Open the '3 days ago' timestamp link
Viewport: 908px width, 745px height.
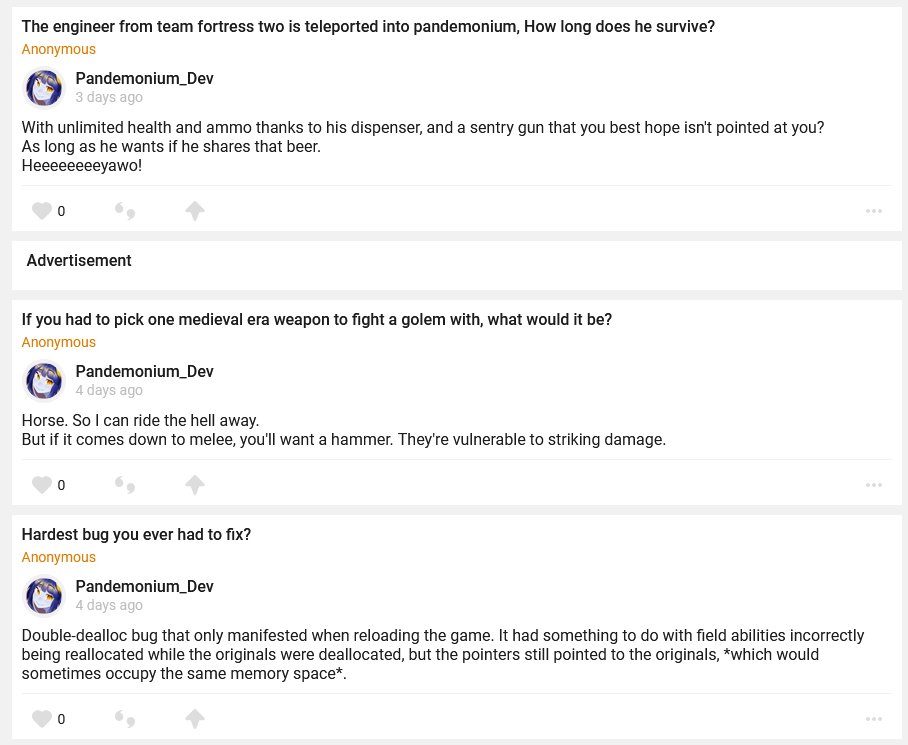pyautogui.click(x=109, y=98)
